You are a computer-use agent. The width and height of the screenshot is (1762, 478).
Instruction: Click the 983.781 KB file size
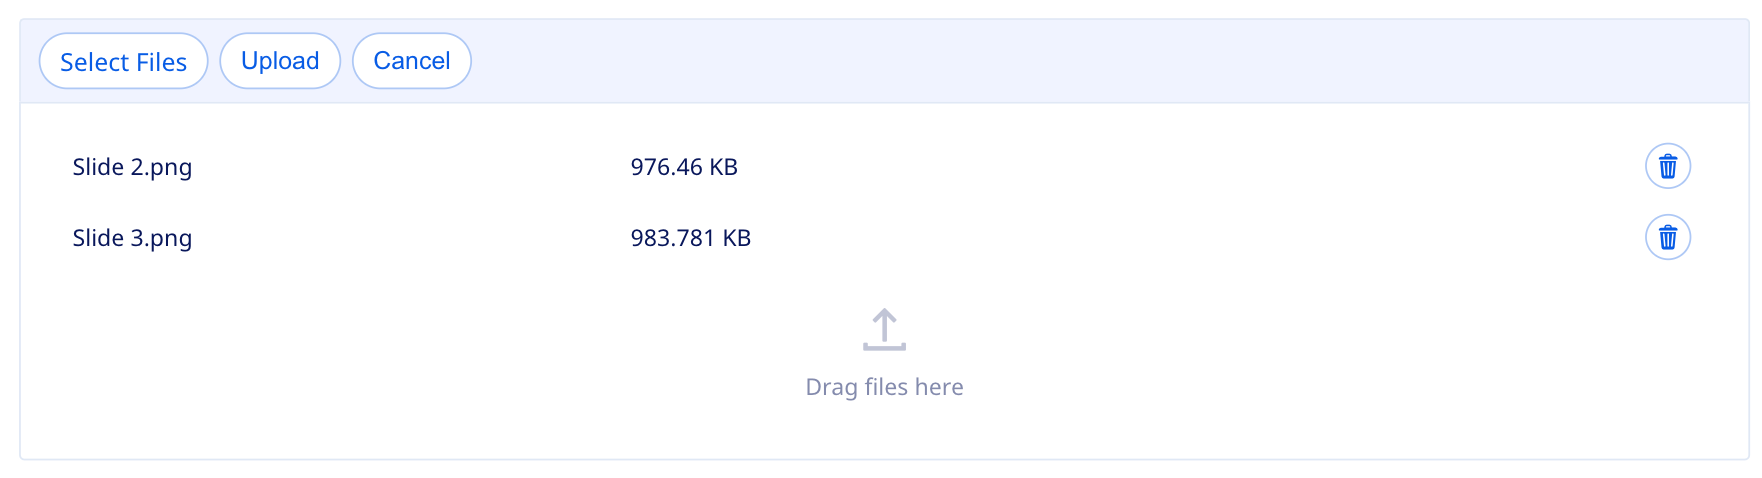click(x=690, y=238)
